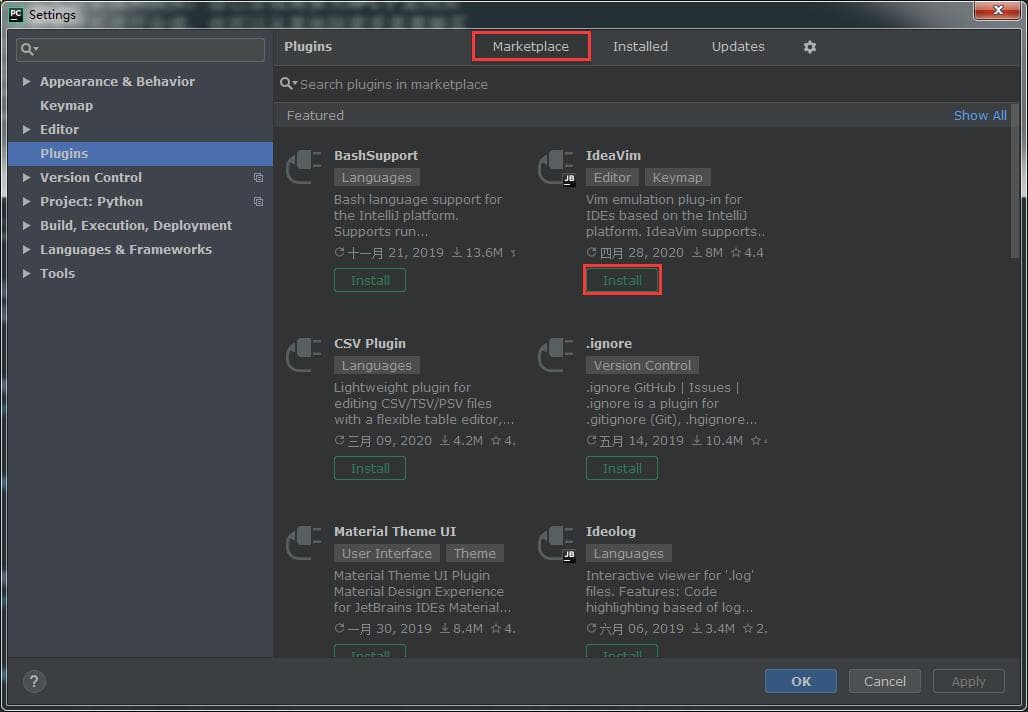This screenshot has width=1028, height=712.
Task: Click the PyCharm icon in title bar
Action: [x=16, y=14]
